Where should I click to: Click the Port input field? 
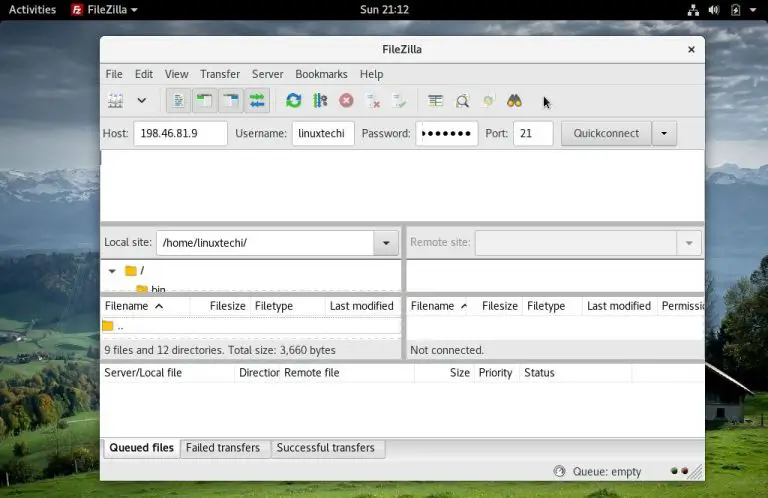[533, 133]
